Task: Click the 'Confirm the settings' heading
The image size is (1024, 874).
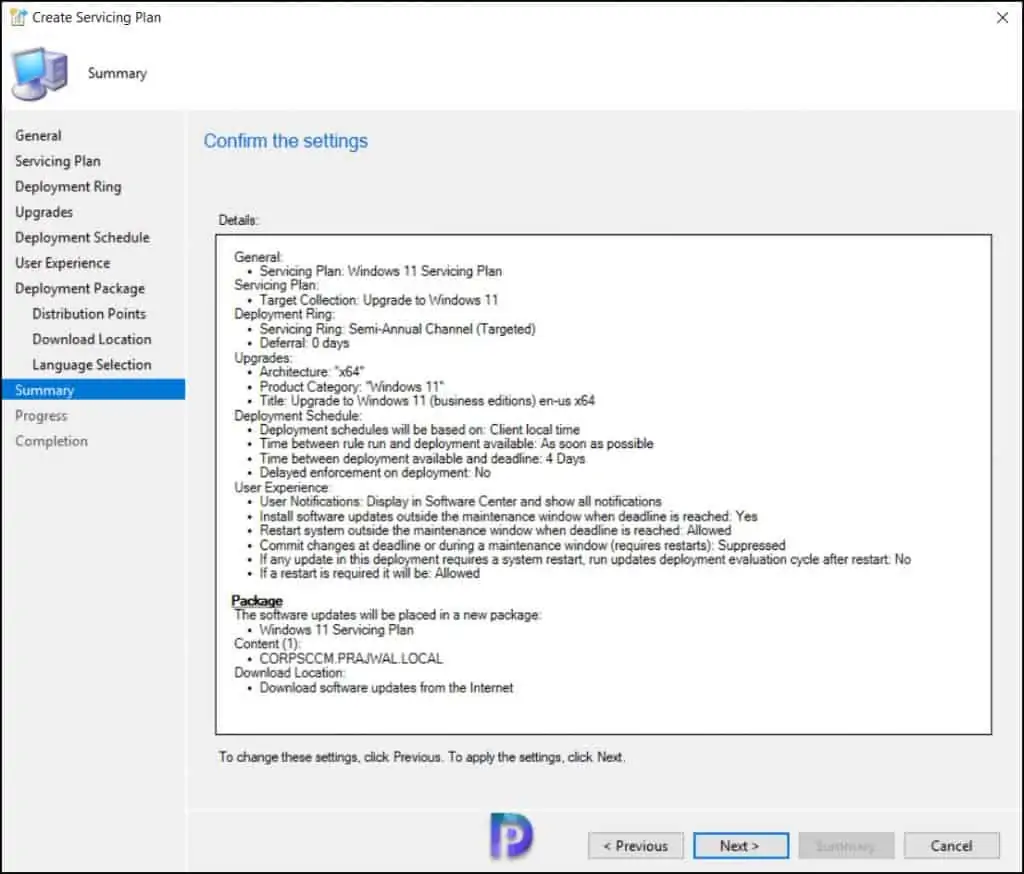Action: point(285,140)
